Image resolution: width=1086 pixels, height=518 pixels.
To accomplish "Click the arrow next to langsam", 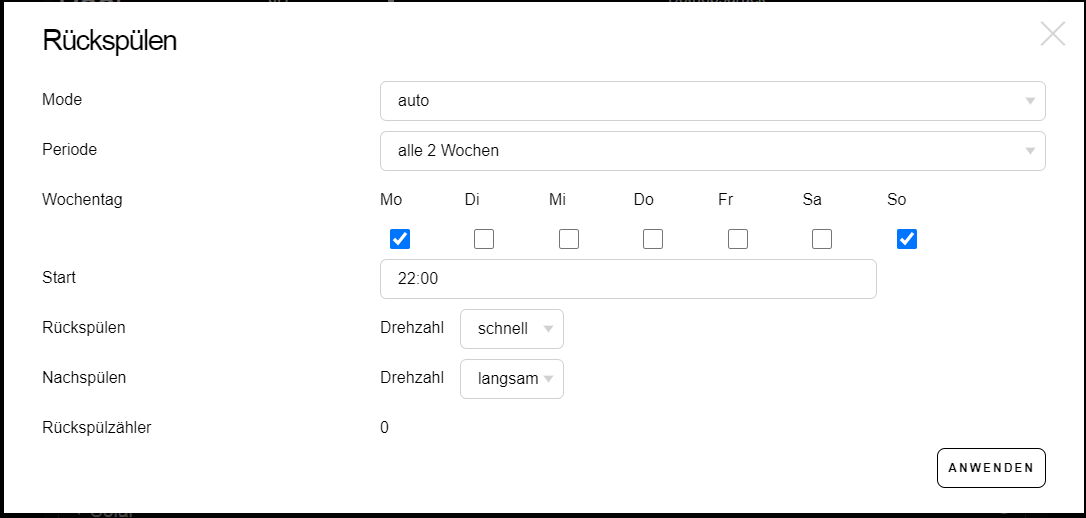I will 548,379.
